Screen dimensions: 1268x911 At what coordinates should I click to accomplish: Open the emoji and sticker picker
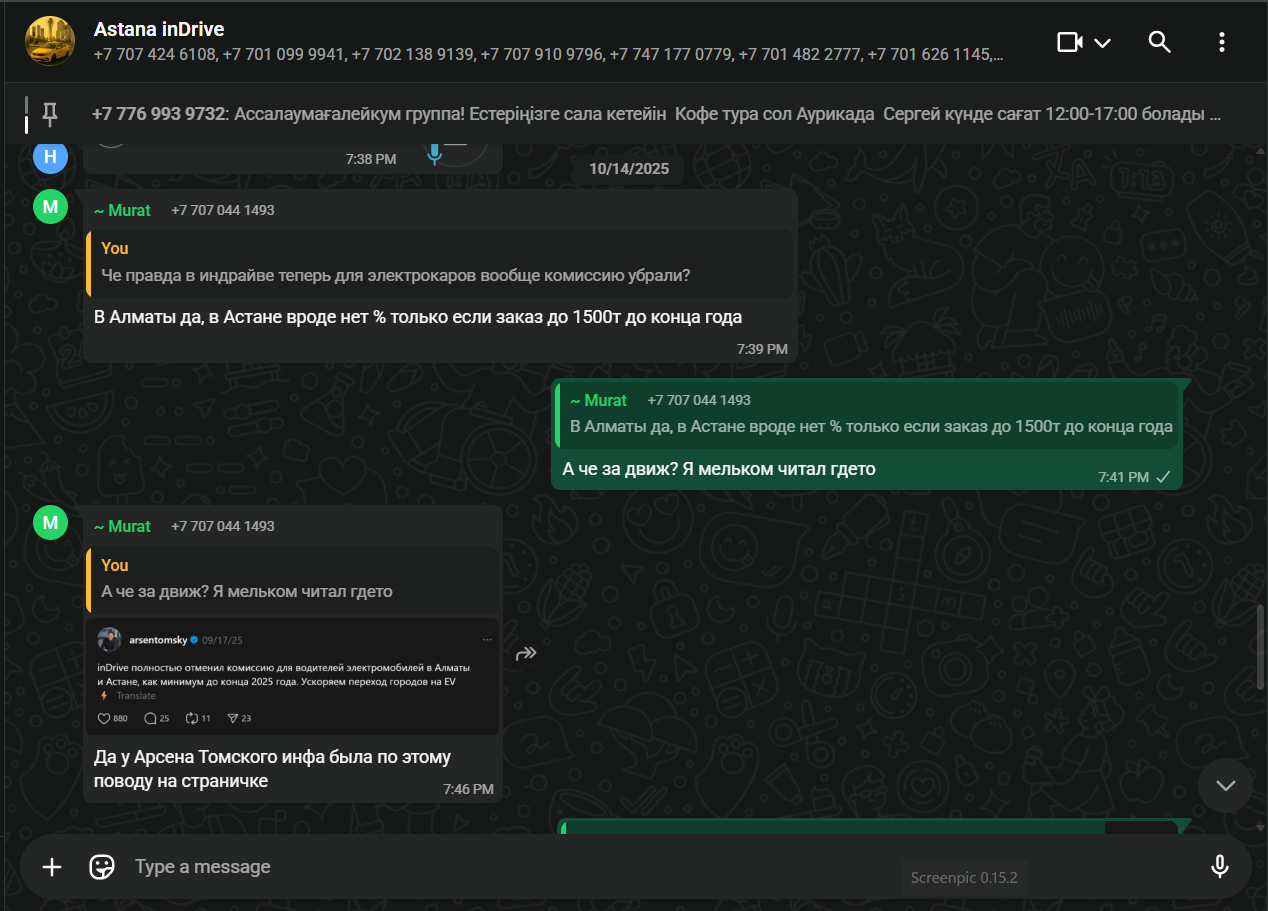click(x=102, y=867)
